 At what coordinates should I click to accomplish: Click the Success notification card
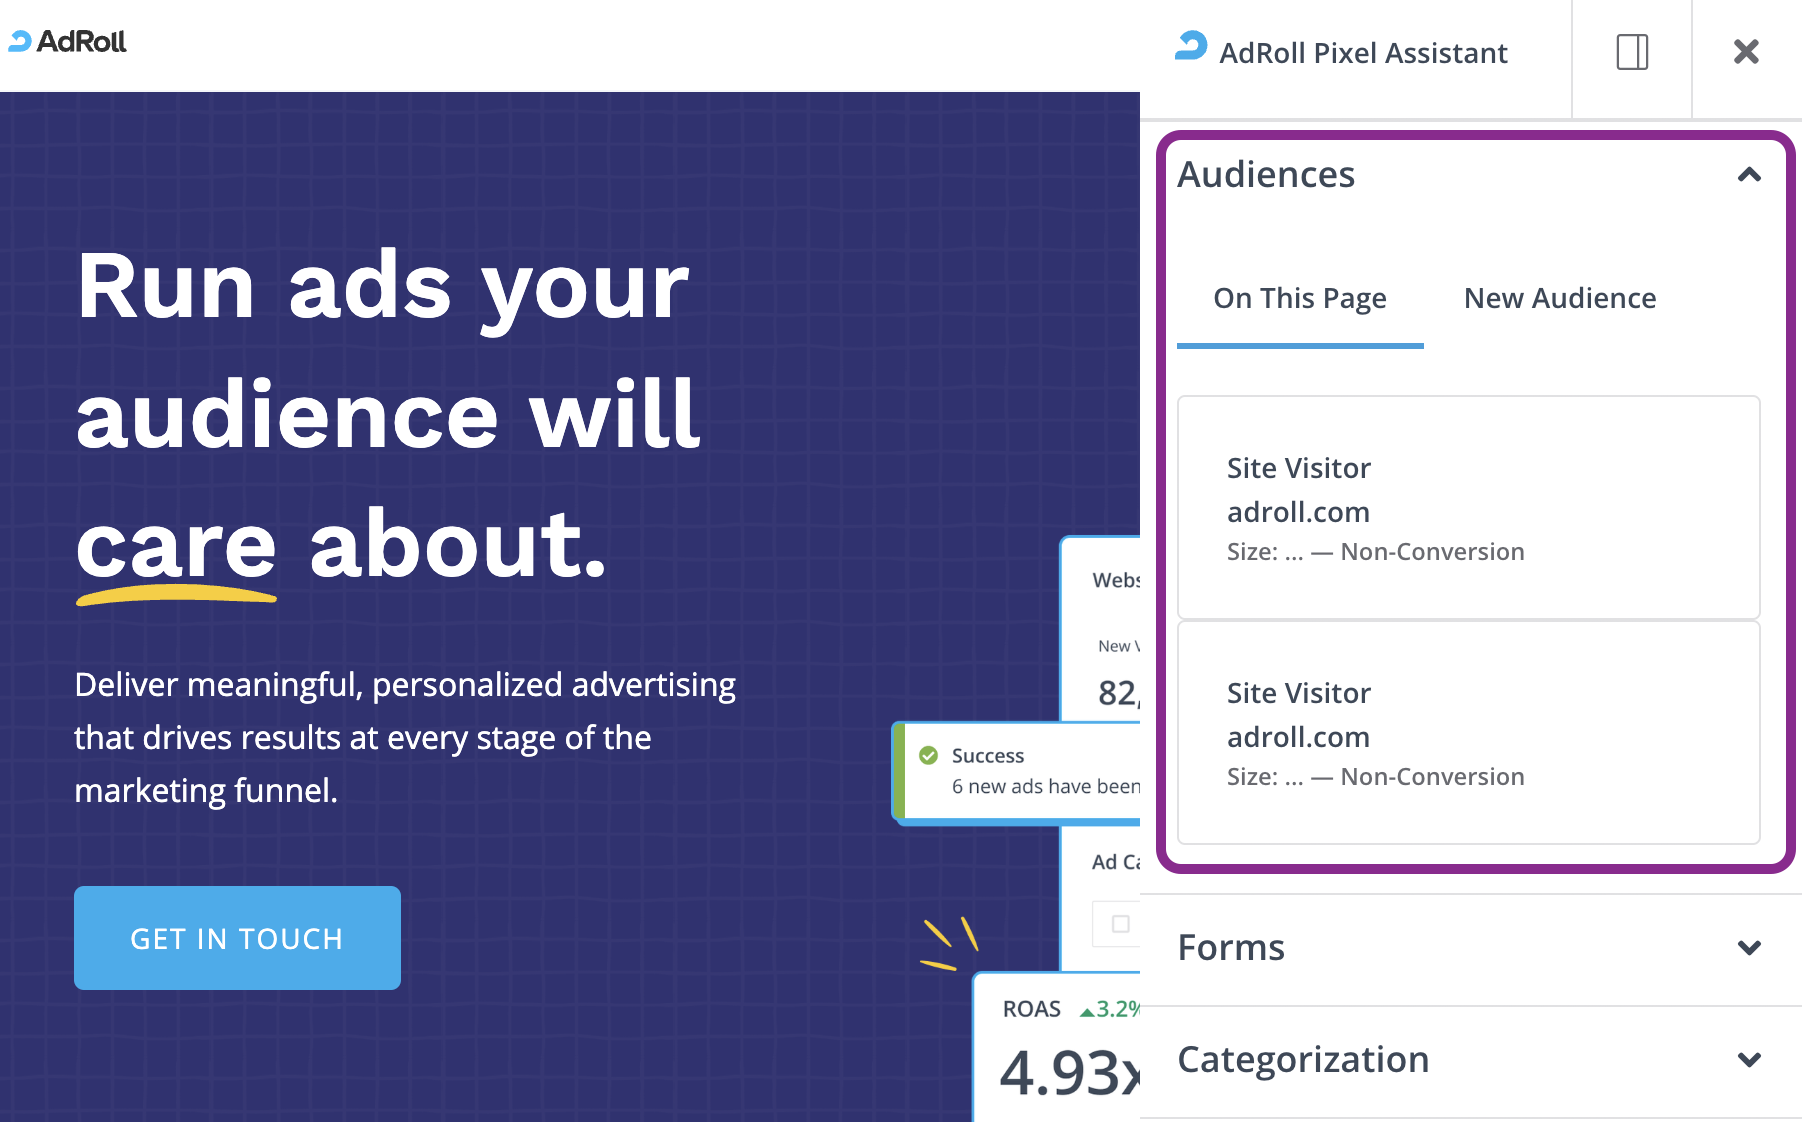point(1016,771)
